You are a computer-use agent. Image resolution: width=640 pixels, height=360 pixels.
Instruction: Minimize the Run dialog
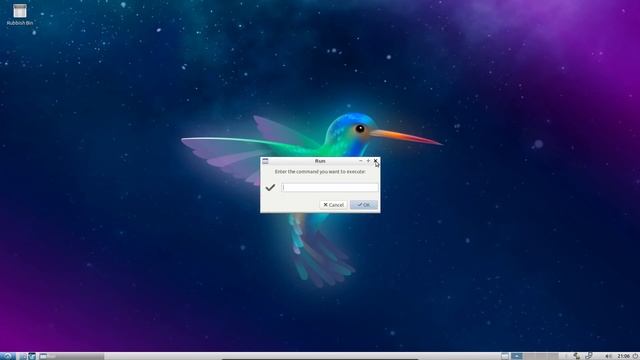click(360, 161)
